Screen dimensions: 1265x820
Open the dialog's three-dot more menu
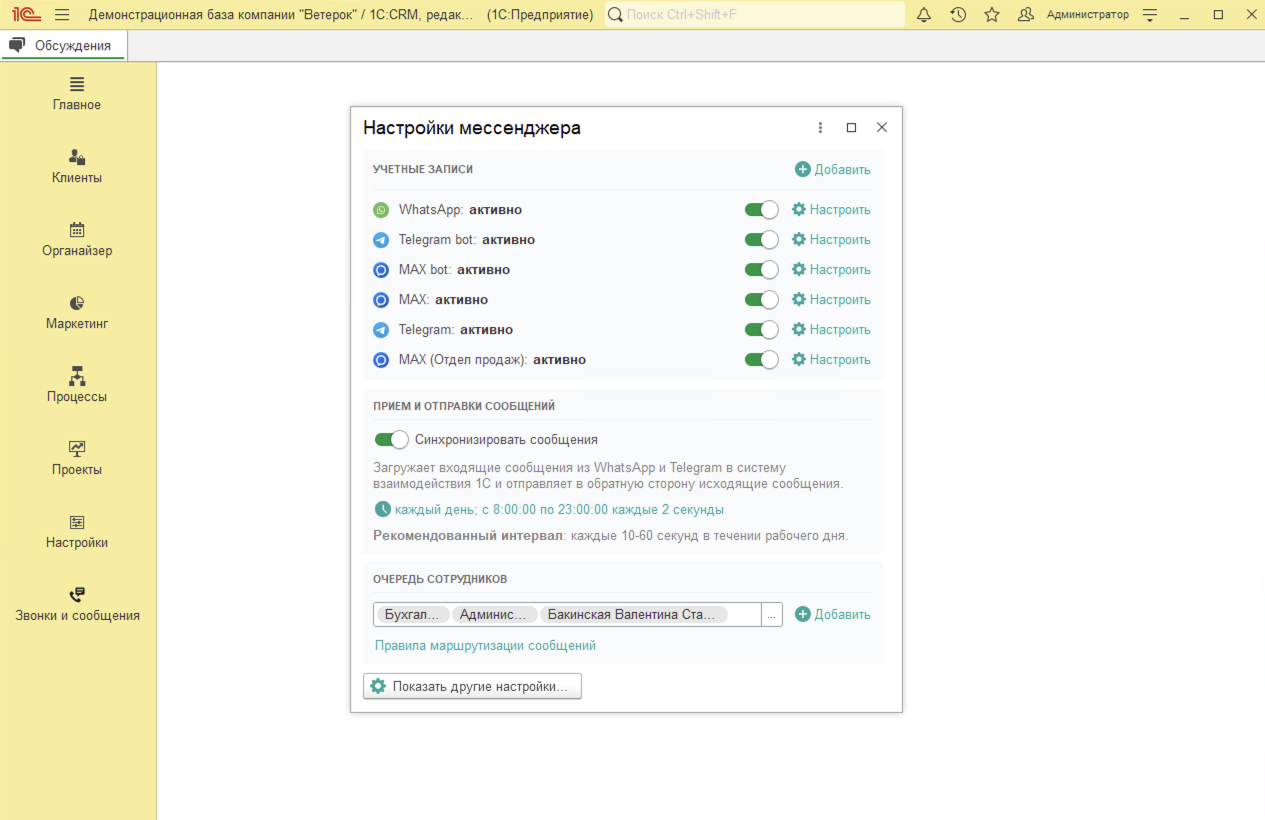[x=821, y=128]
